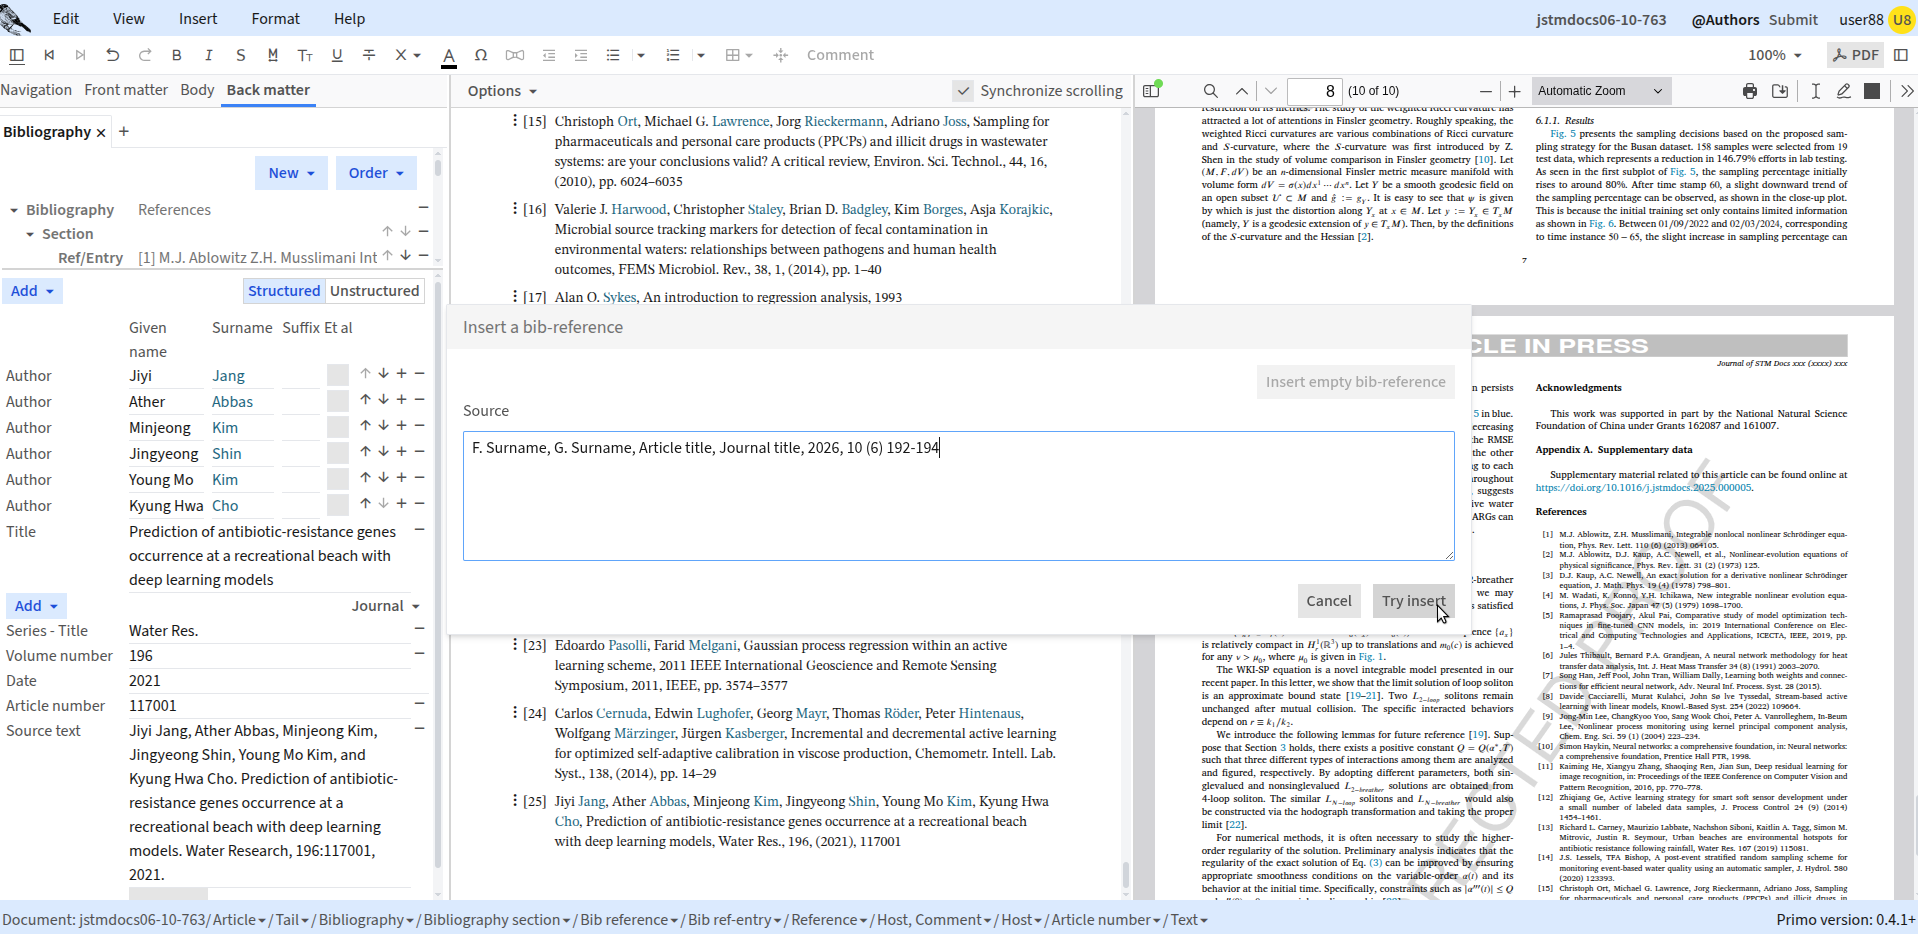
Task: Cancel the bib-reference dialog
Action: click(x=1328, y=601)
